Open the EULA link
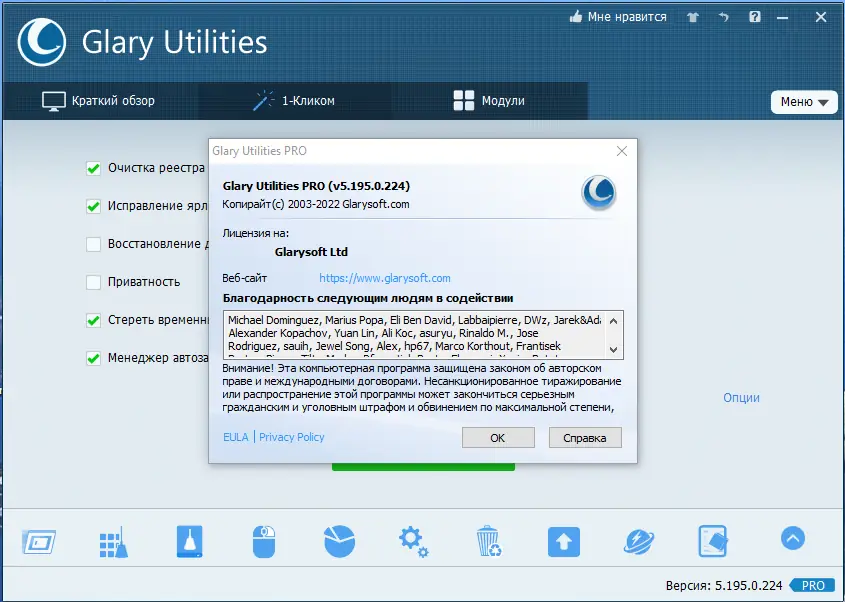The image size is (845, 602). [x=236, y=437]
